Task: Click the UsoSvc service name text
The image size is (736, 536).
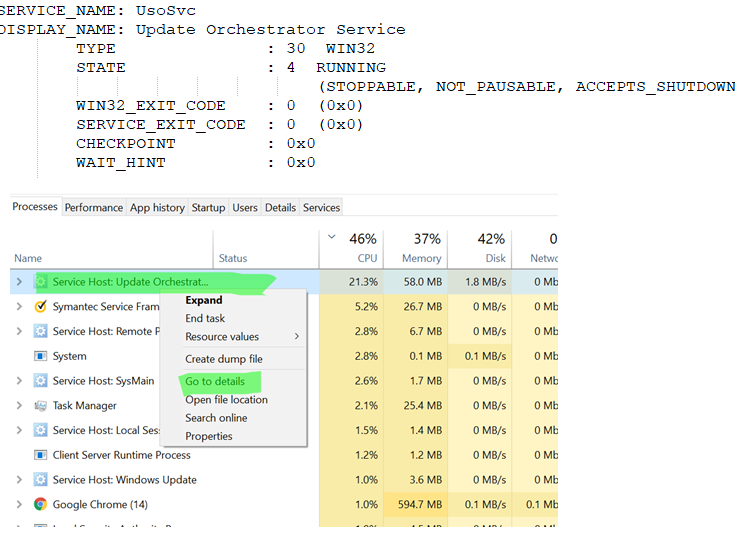Action: coord(166,10)
